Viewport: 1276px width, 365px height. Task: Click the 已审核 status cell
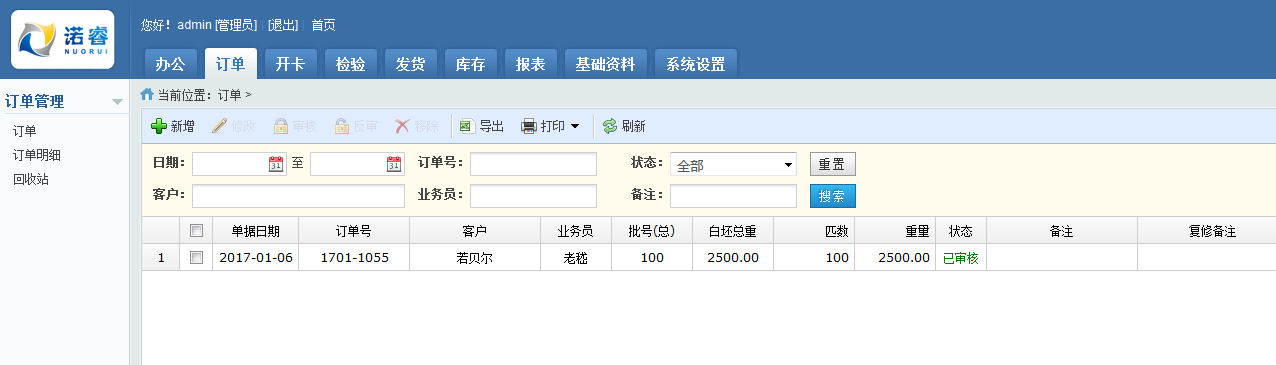tap(961, 257)
